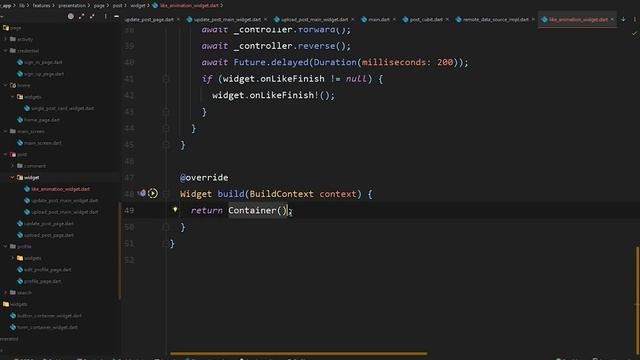Open upload_post_page.dart in project tree
This screenshot has height=360, width=640.
(45, 235)
